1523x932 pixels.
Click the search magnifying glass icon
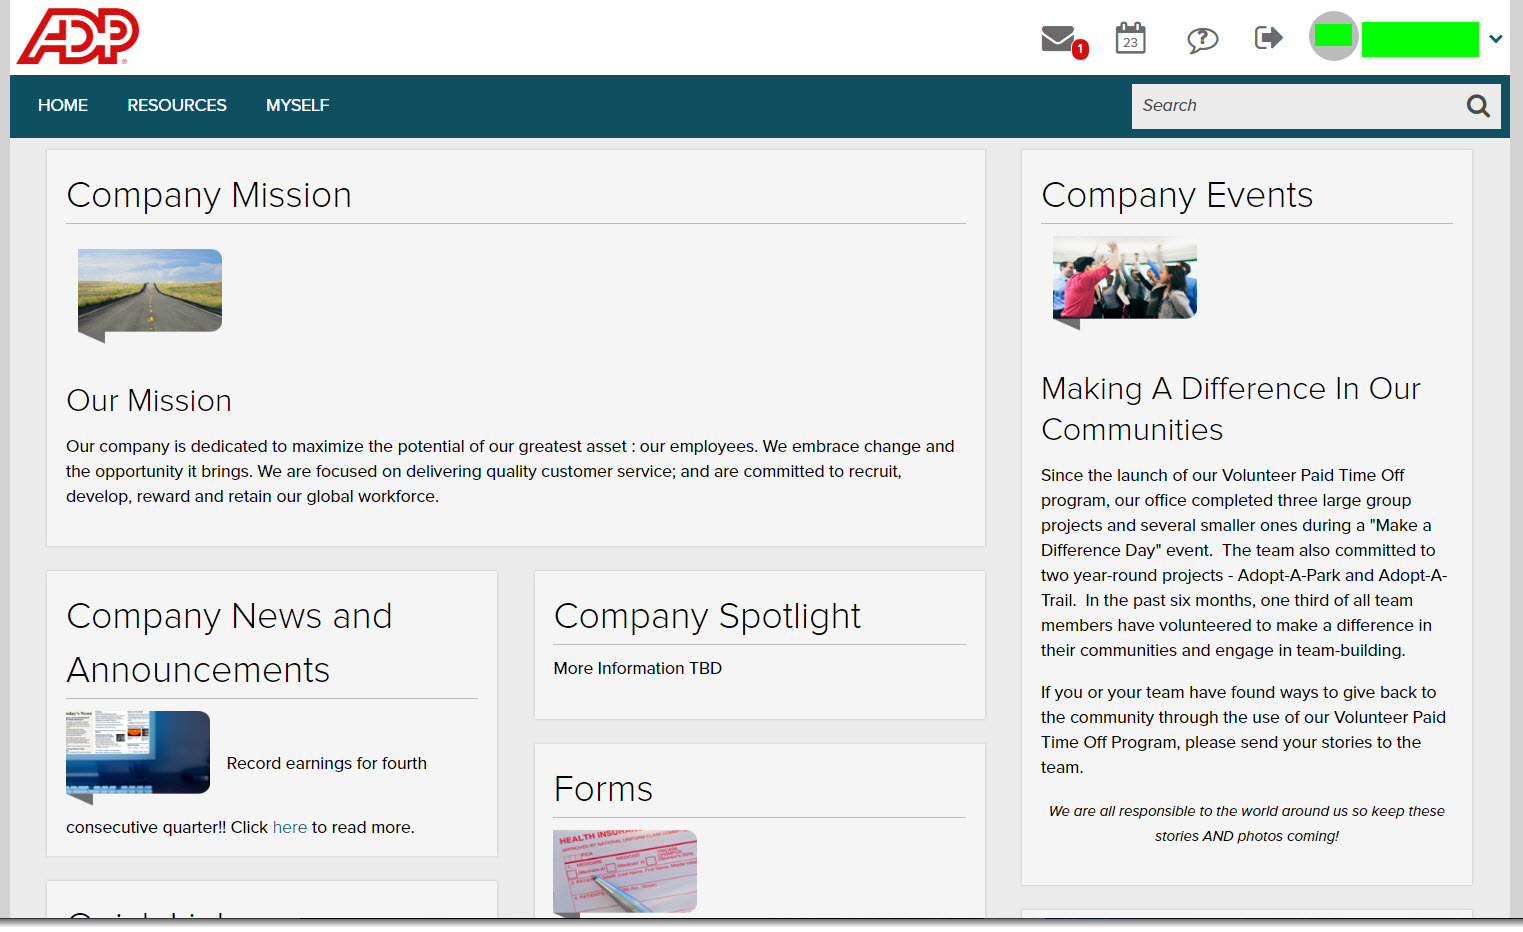pyautogui.click(x=1477, y=106)
